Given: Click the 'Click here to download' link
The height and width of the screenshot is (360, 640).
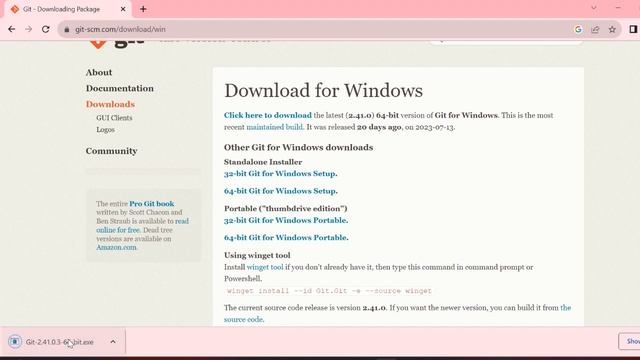Looking at the screenshot, I should [x=268, y=116].
